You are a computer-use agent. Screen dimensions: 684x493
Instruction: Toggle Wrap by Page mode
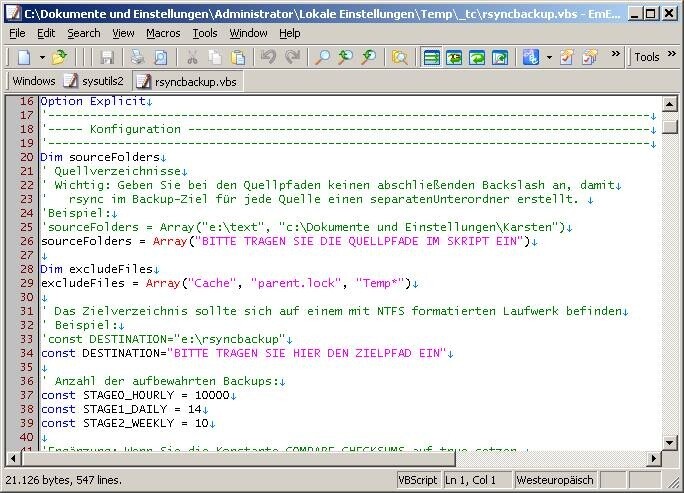pyautogui.click(x=500, y=57)
